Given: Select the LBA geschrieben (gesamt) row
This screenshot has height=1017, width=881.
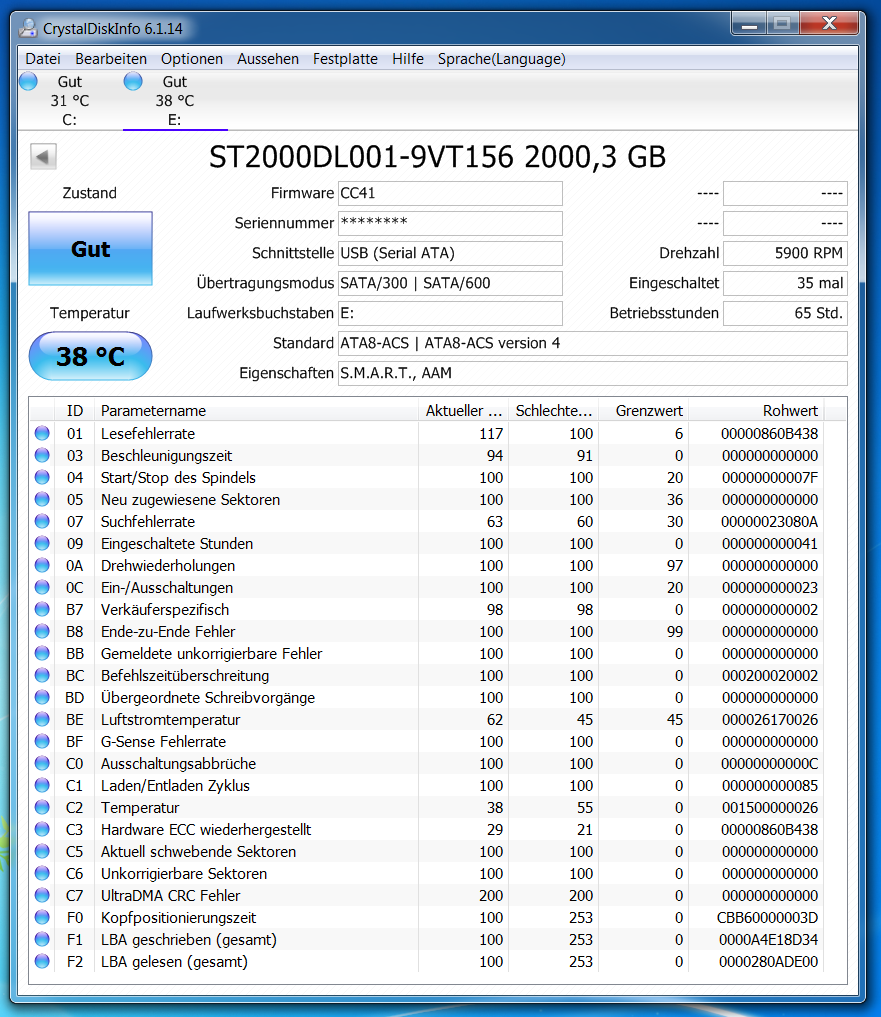Looking at the screenshot, I should (427, 940).
